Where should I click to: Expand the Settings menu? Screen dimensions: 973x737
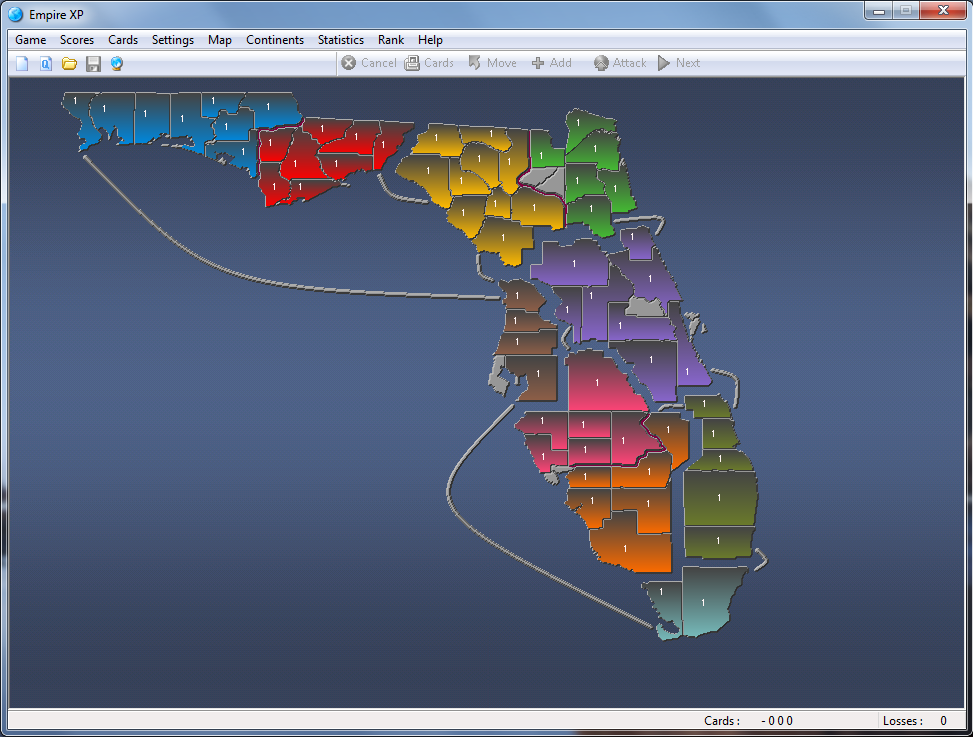pyautogui.click(x=173, y=40)
